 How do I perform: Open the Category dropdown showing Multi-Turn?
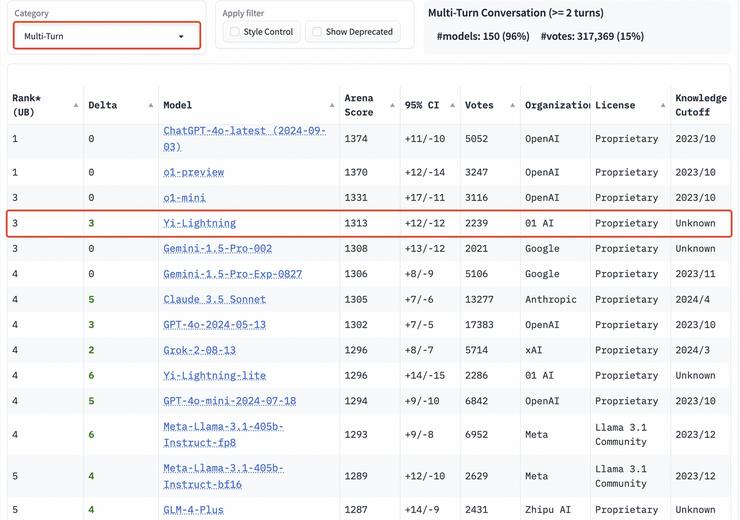(107, 36)
